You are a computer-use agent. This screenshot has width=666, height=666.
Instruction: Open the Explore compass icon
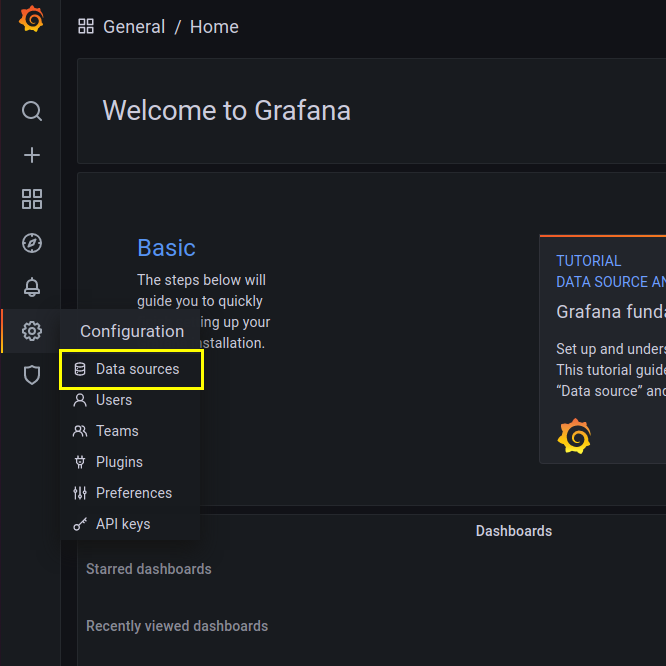tap(32, 243)
